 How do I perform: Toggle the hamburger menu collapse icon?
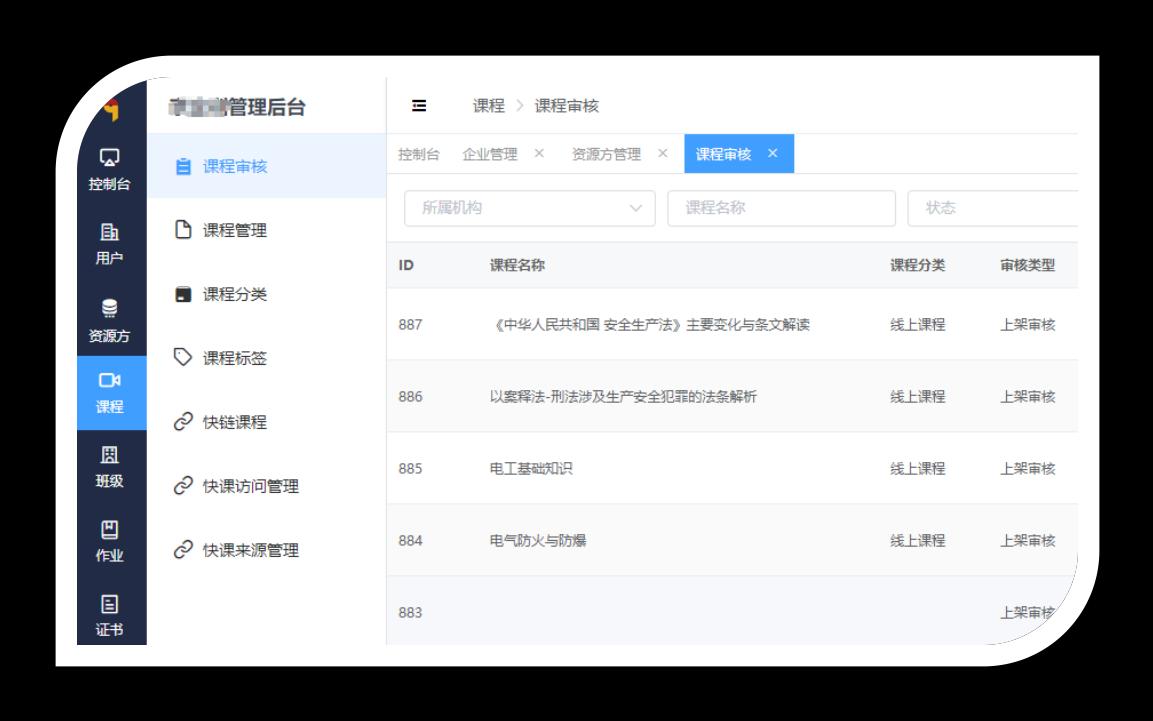[x=419, y=106]
